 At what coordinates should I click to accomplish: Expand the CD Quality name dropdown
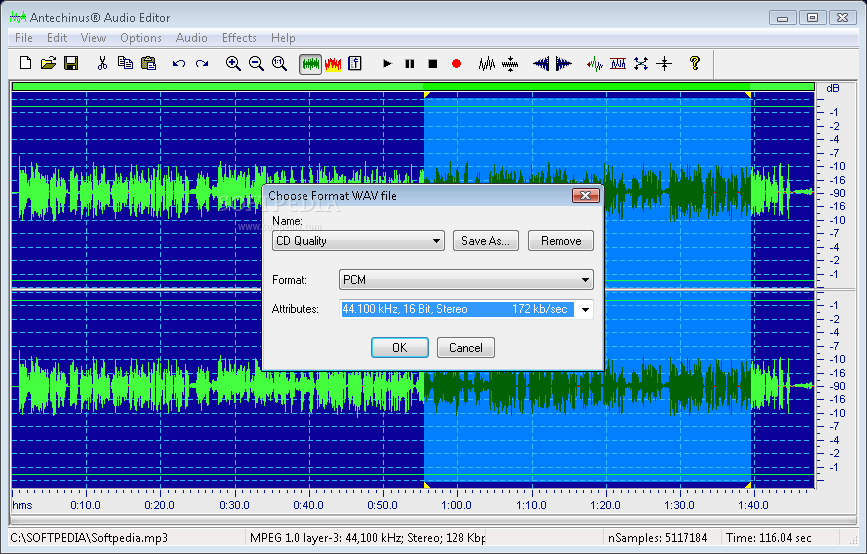coord(436,241)
